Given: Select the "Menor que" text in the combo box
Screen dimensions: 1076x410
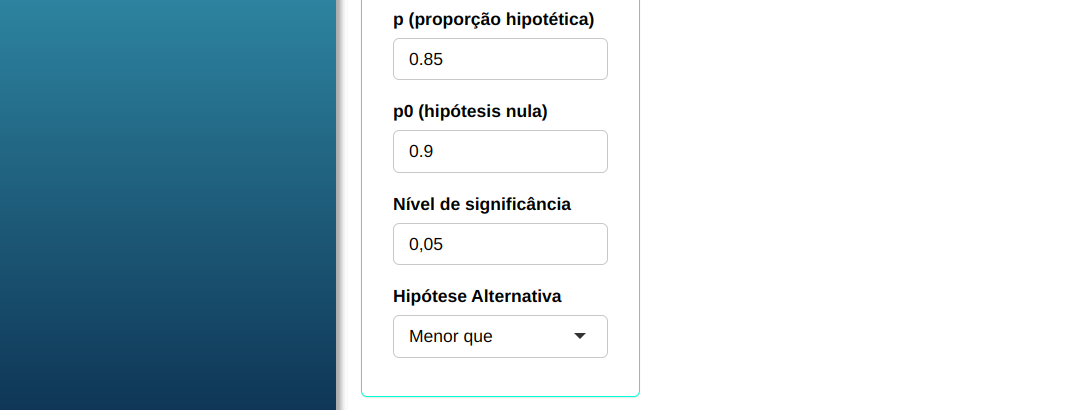Looking at the screenshot, I should [x=451, y=337].
